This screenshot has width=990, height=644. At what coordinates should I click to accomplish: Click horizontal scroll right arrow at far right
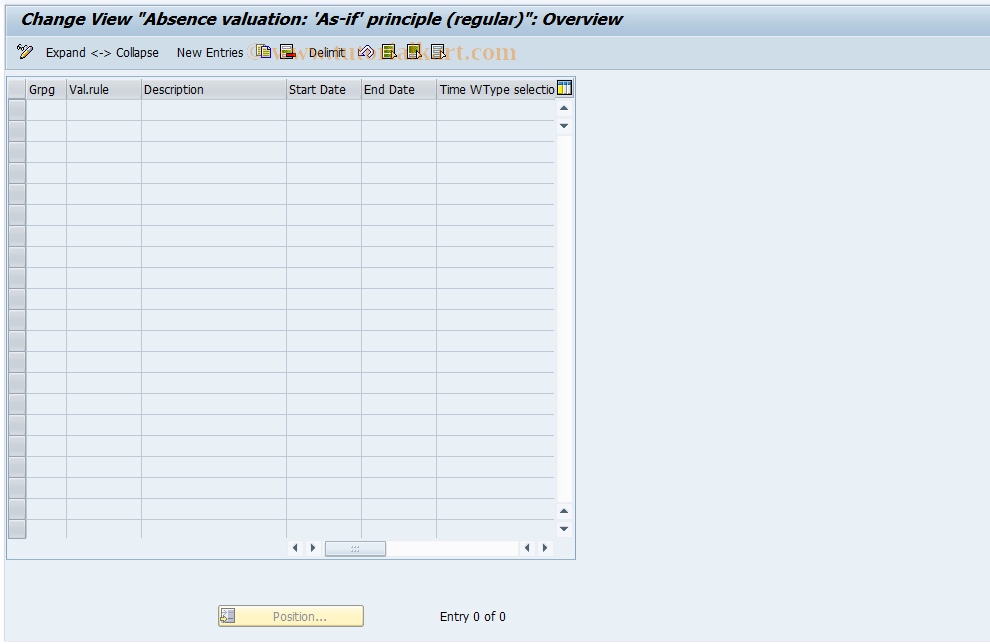coord(545,548)
